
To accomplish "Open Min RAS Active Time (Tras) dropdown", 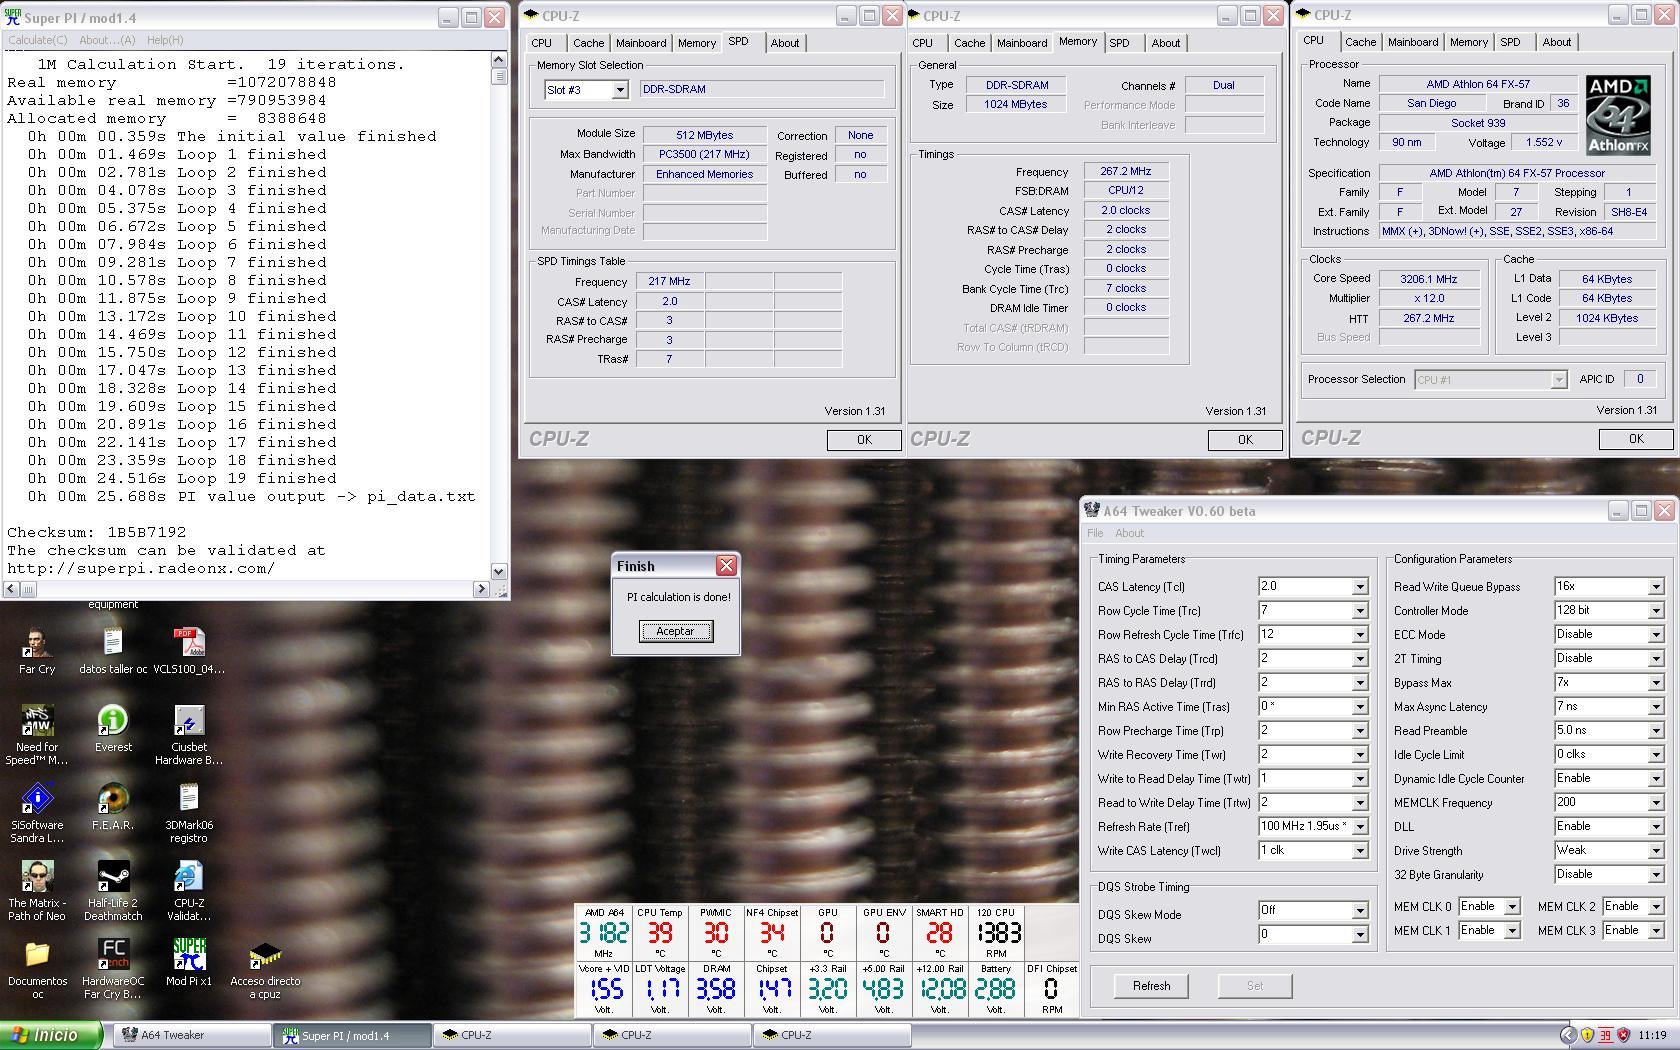I will (1360, 707).
